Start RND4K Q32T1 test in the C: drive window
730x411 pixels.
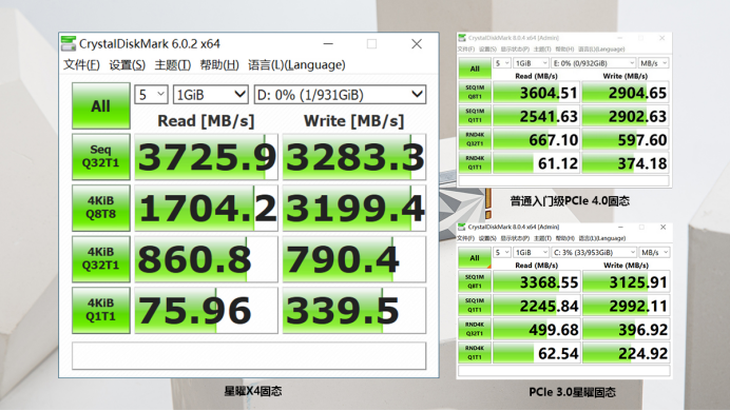click(474, 329)
